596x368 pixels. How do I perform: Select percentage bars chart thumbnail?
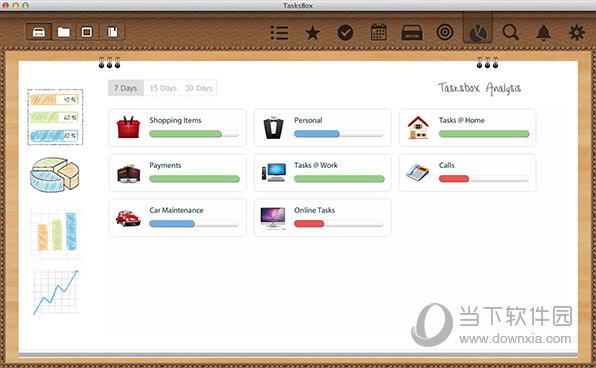click(x=55, y=117)
